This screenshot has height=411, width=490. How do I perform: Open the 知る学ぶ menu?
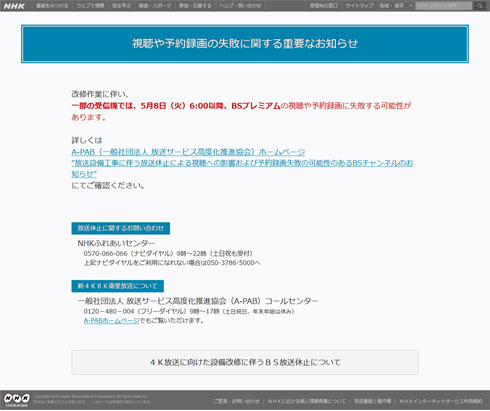[121, 6]
